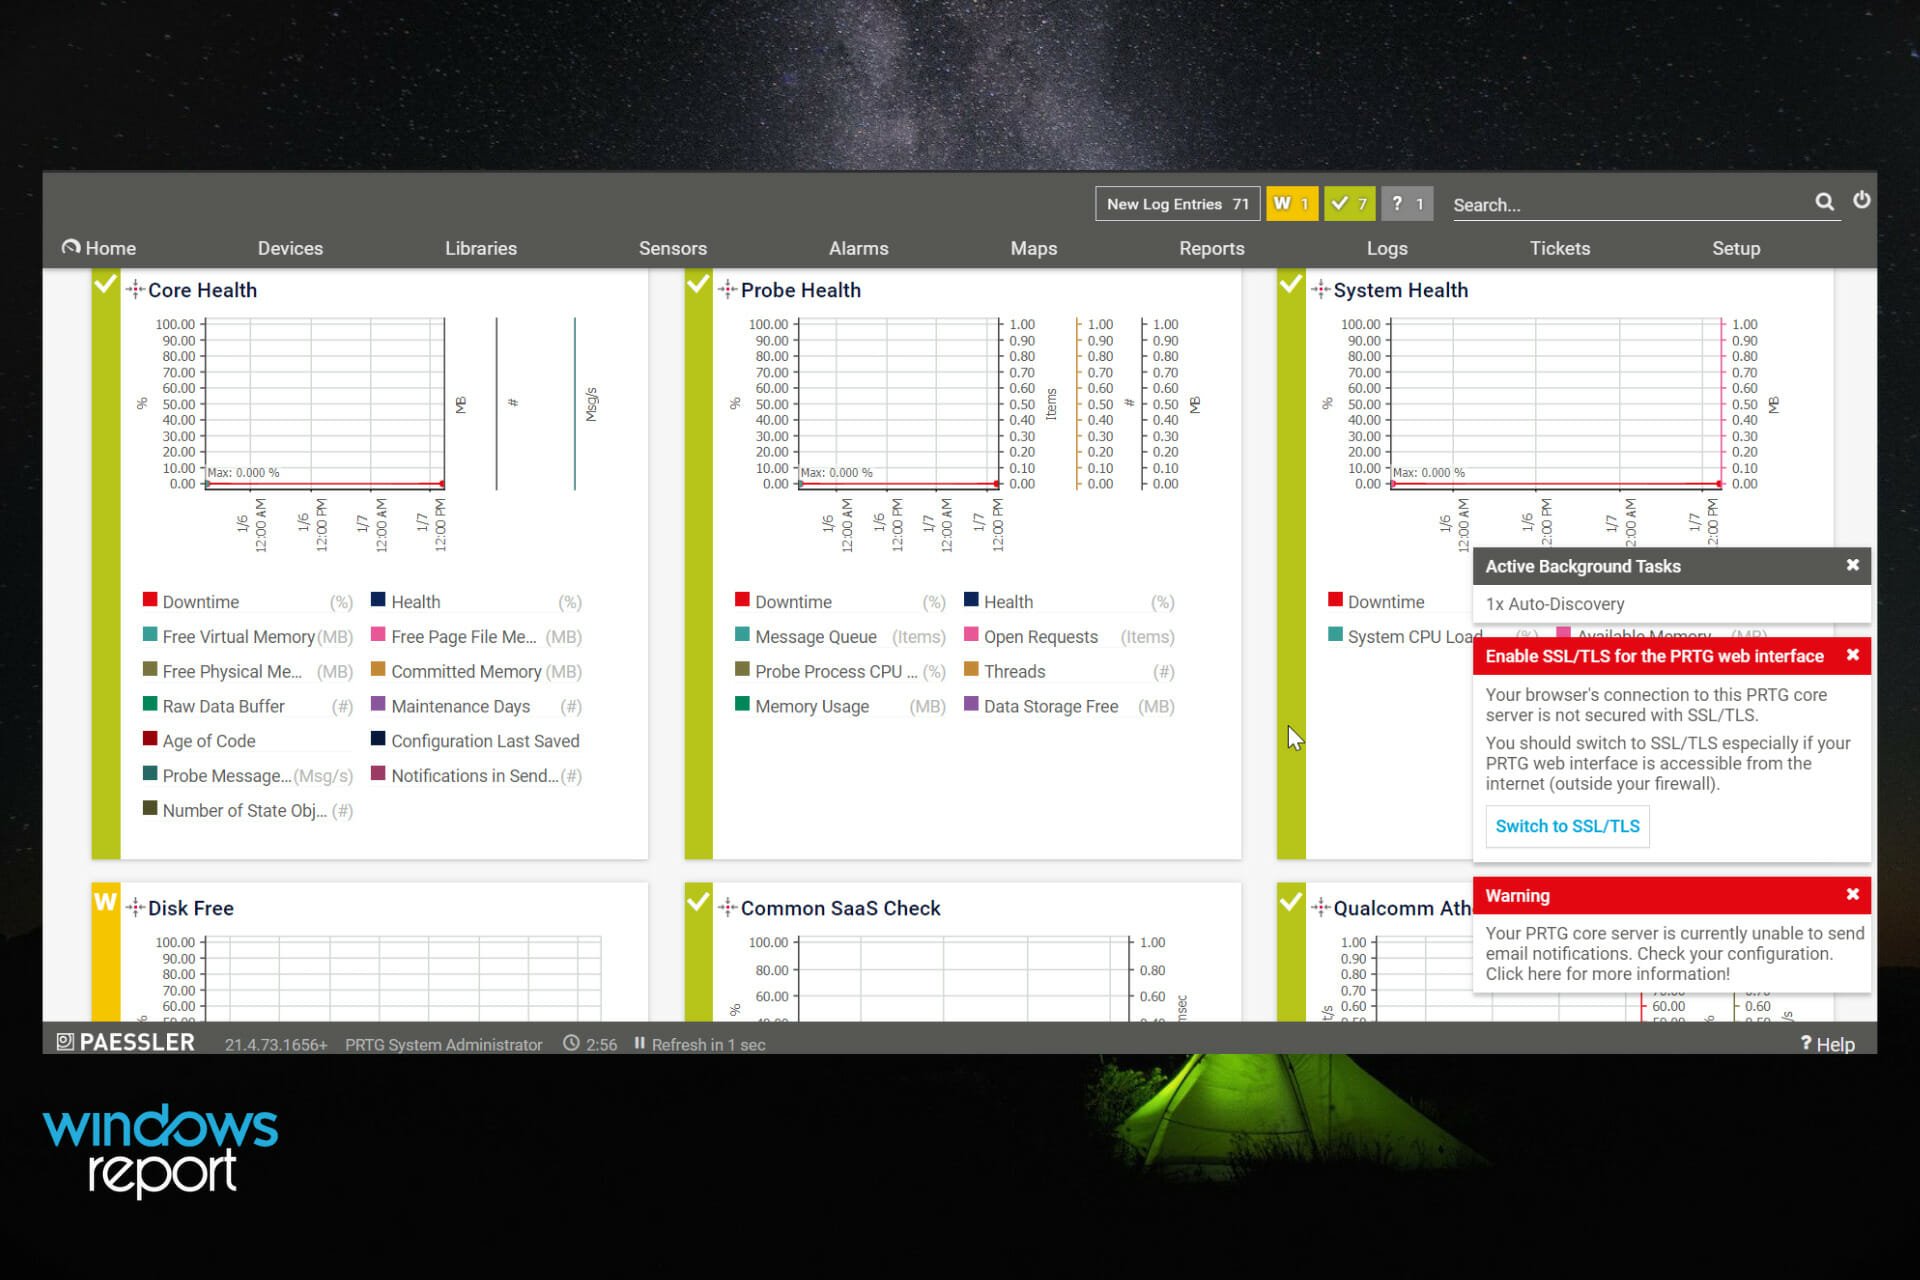Click PRTG System Administrator user link
The width and height of the screenshot is (1920, 1280).
(x=443, y=1044)
